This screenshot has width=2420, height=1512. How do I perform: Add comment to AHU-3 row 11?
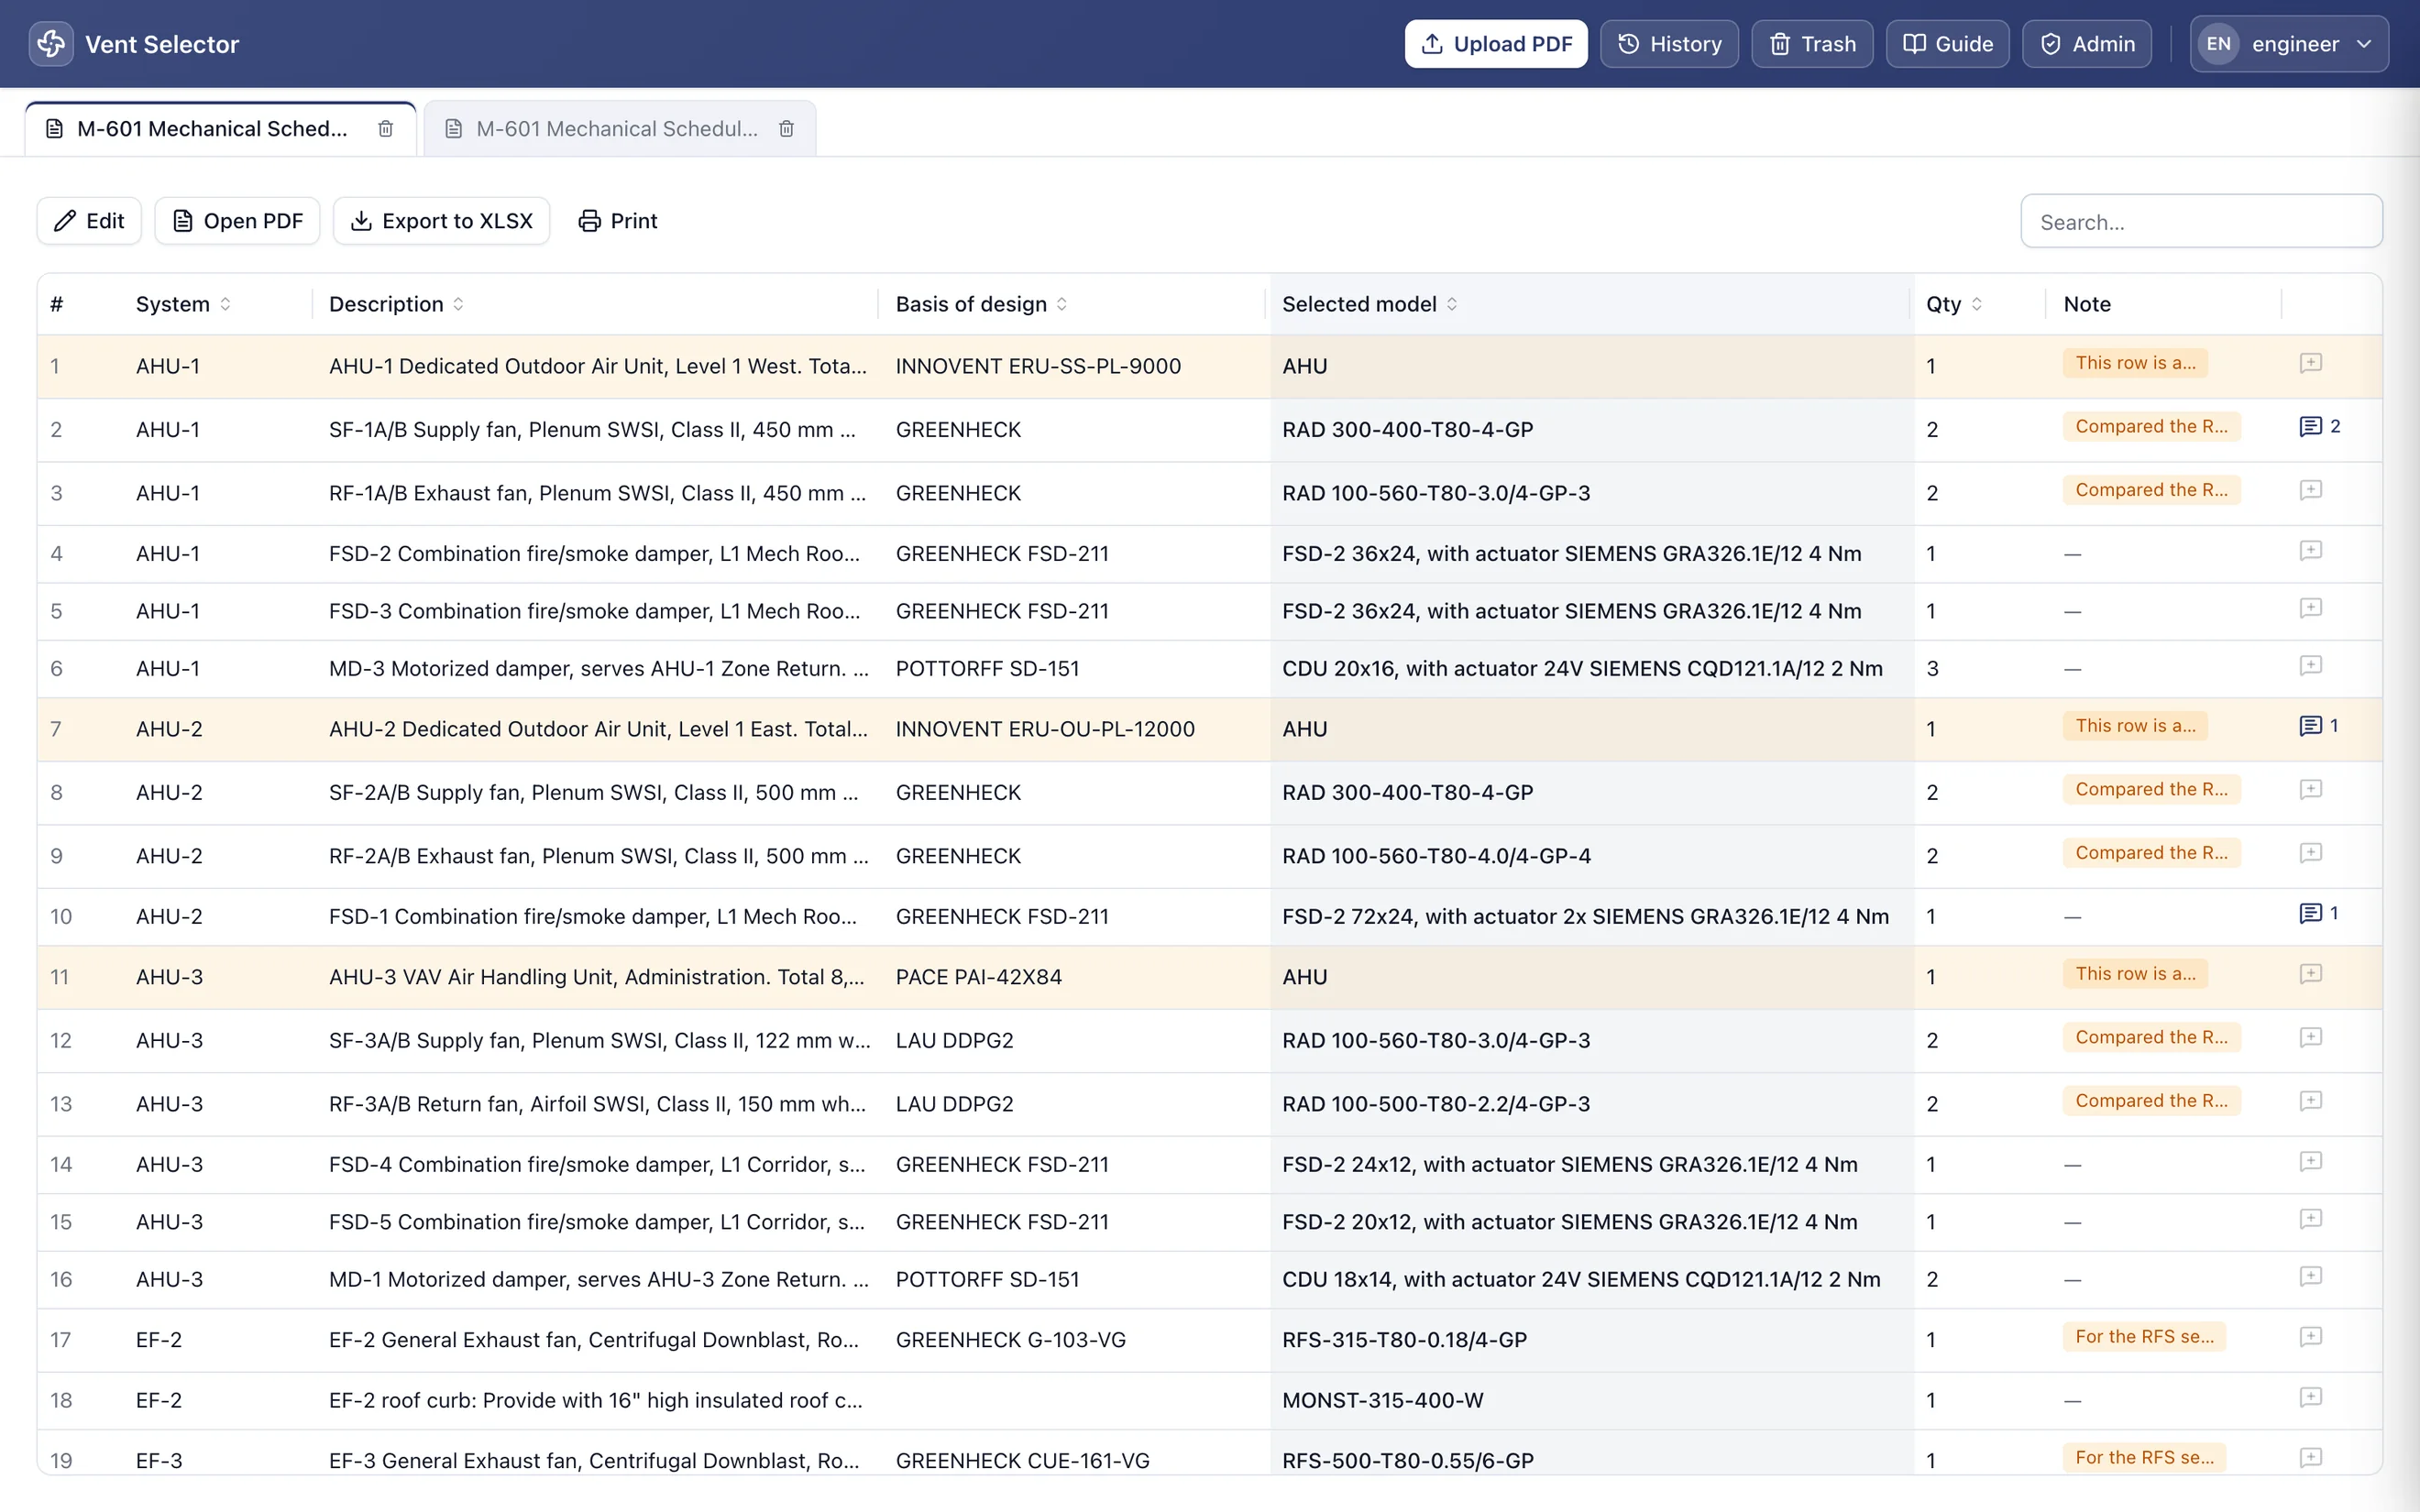tap(2310, 974)
